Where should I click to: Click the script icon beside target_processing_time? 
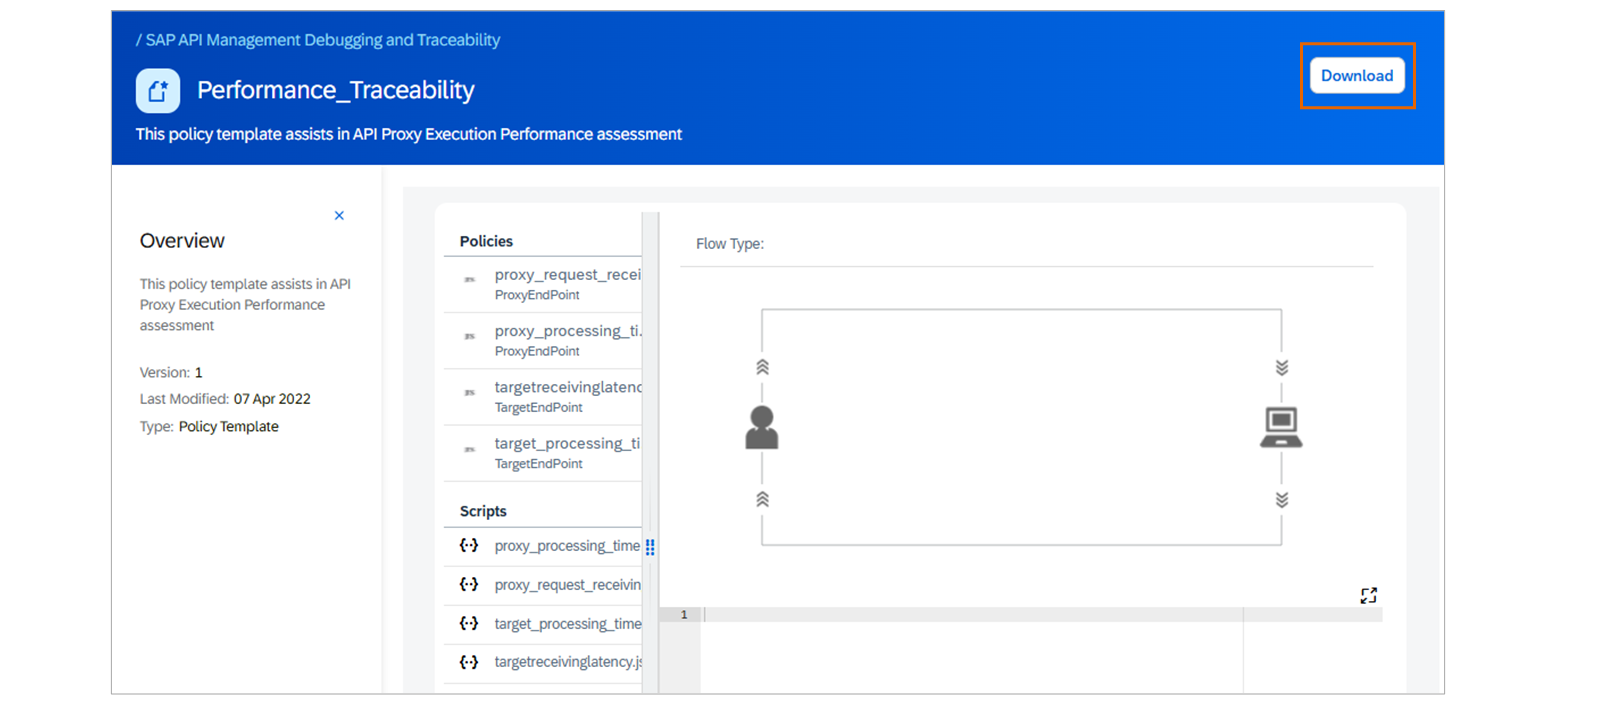tap(469, 624)
